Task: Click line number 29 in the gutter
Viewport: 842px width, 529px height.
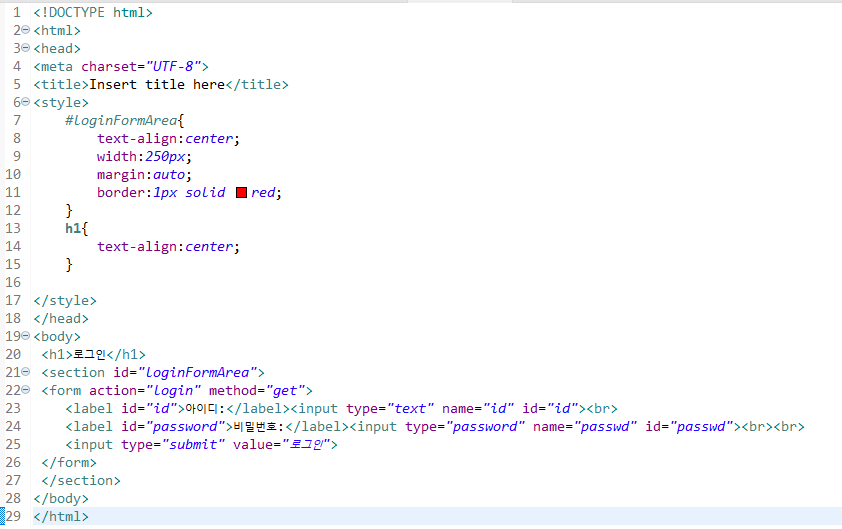Action: point(13,517)
